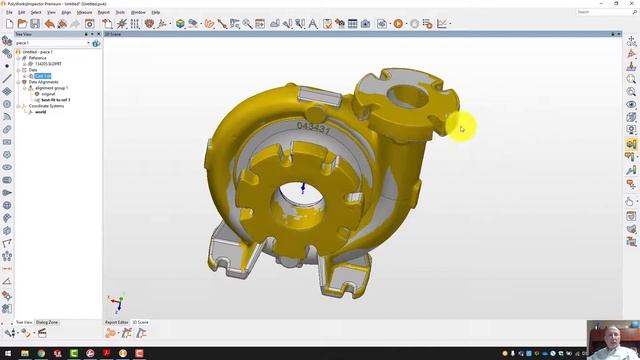Select the line feature tool in left sidebar

coord(7,78)
